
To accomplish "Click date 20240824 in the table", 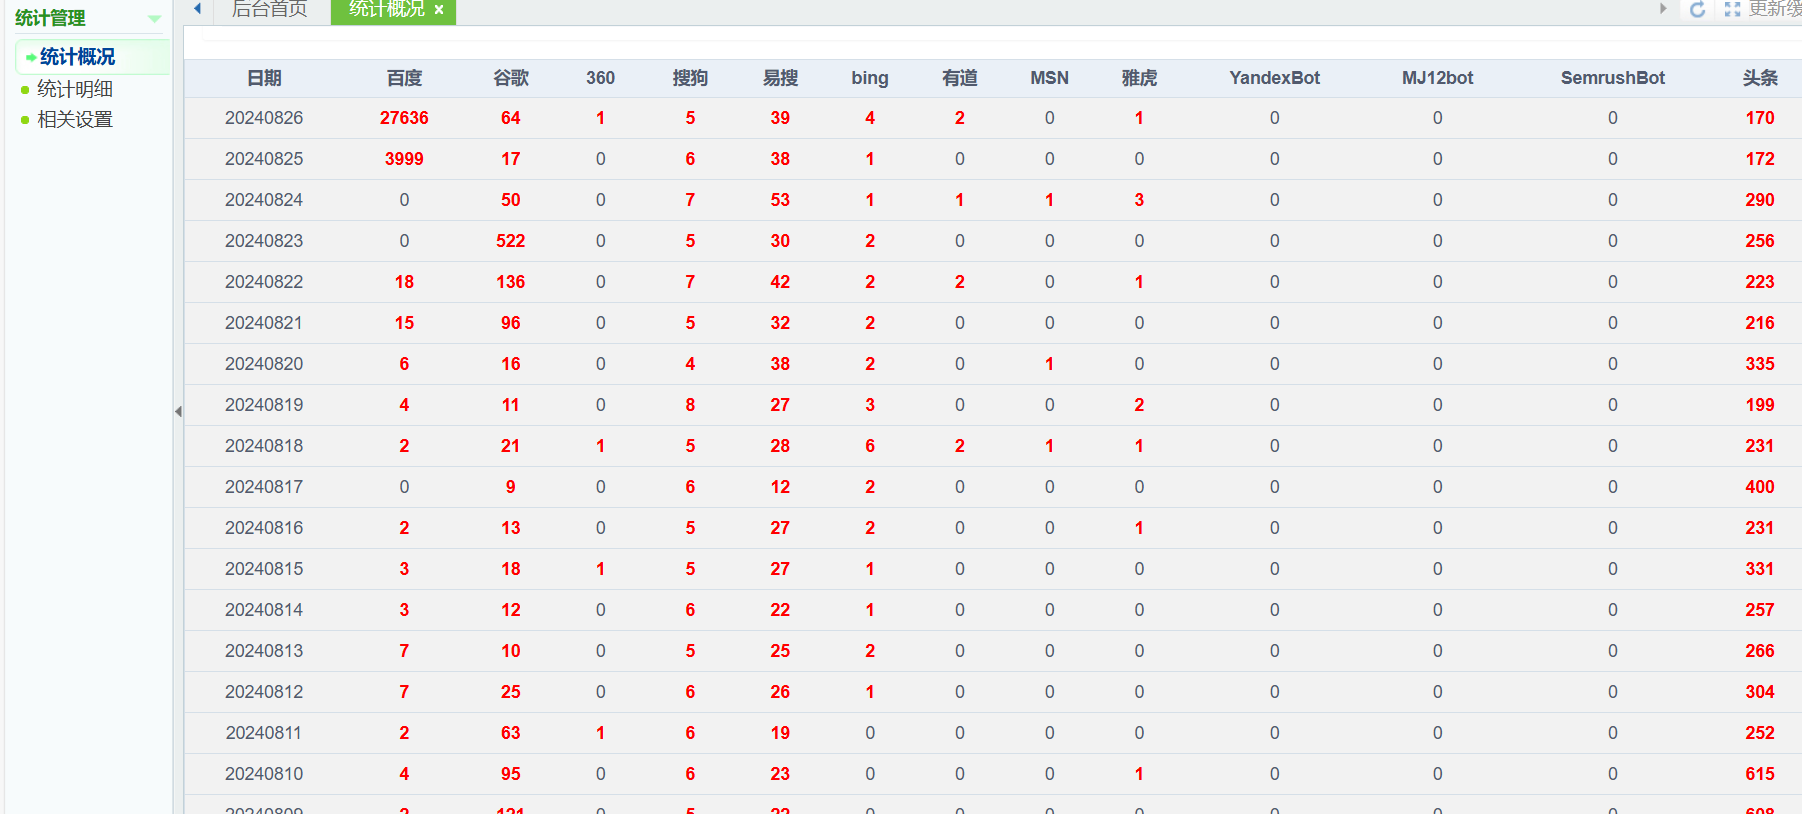I will [x=264, y=200].
